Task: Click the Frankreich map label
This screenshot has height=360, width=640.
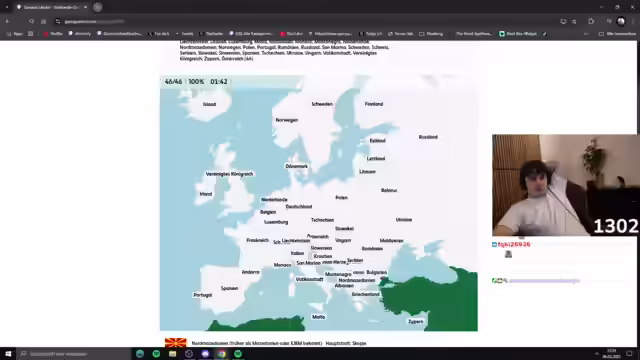Action: 258,240
